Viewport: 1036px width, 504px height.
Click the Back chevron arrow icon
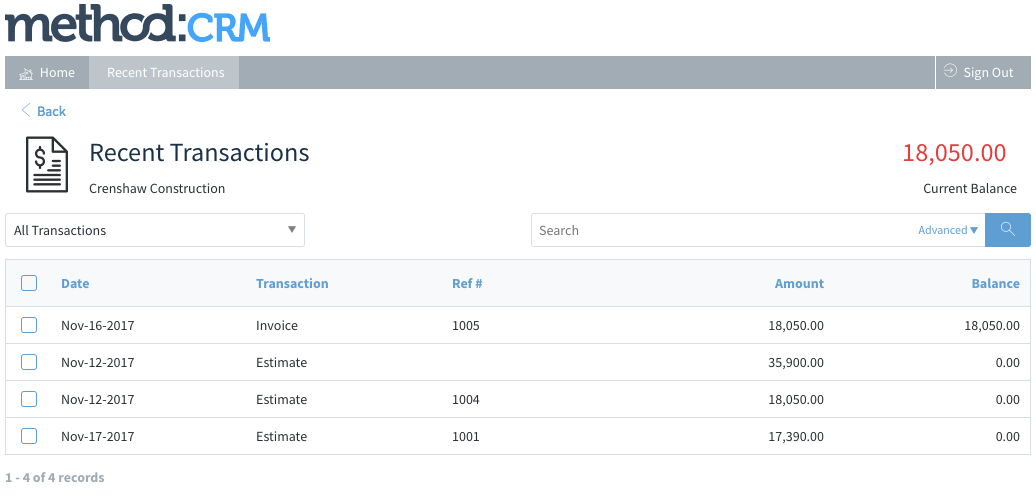26,110
